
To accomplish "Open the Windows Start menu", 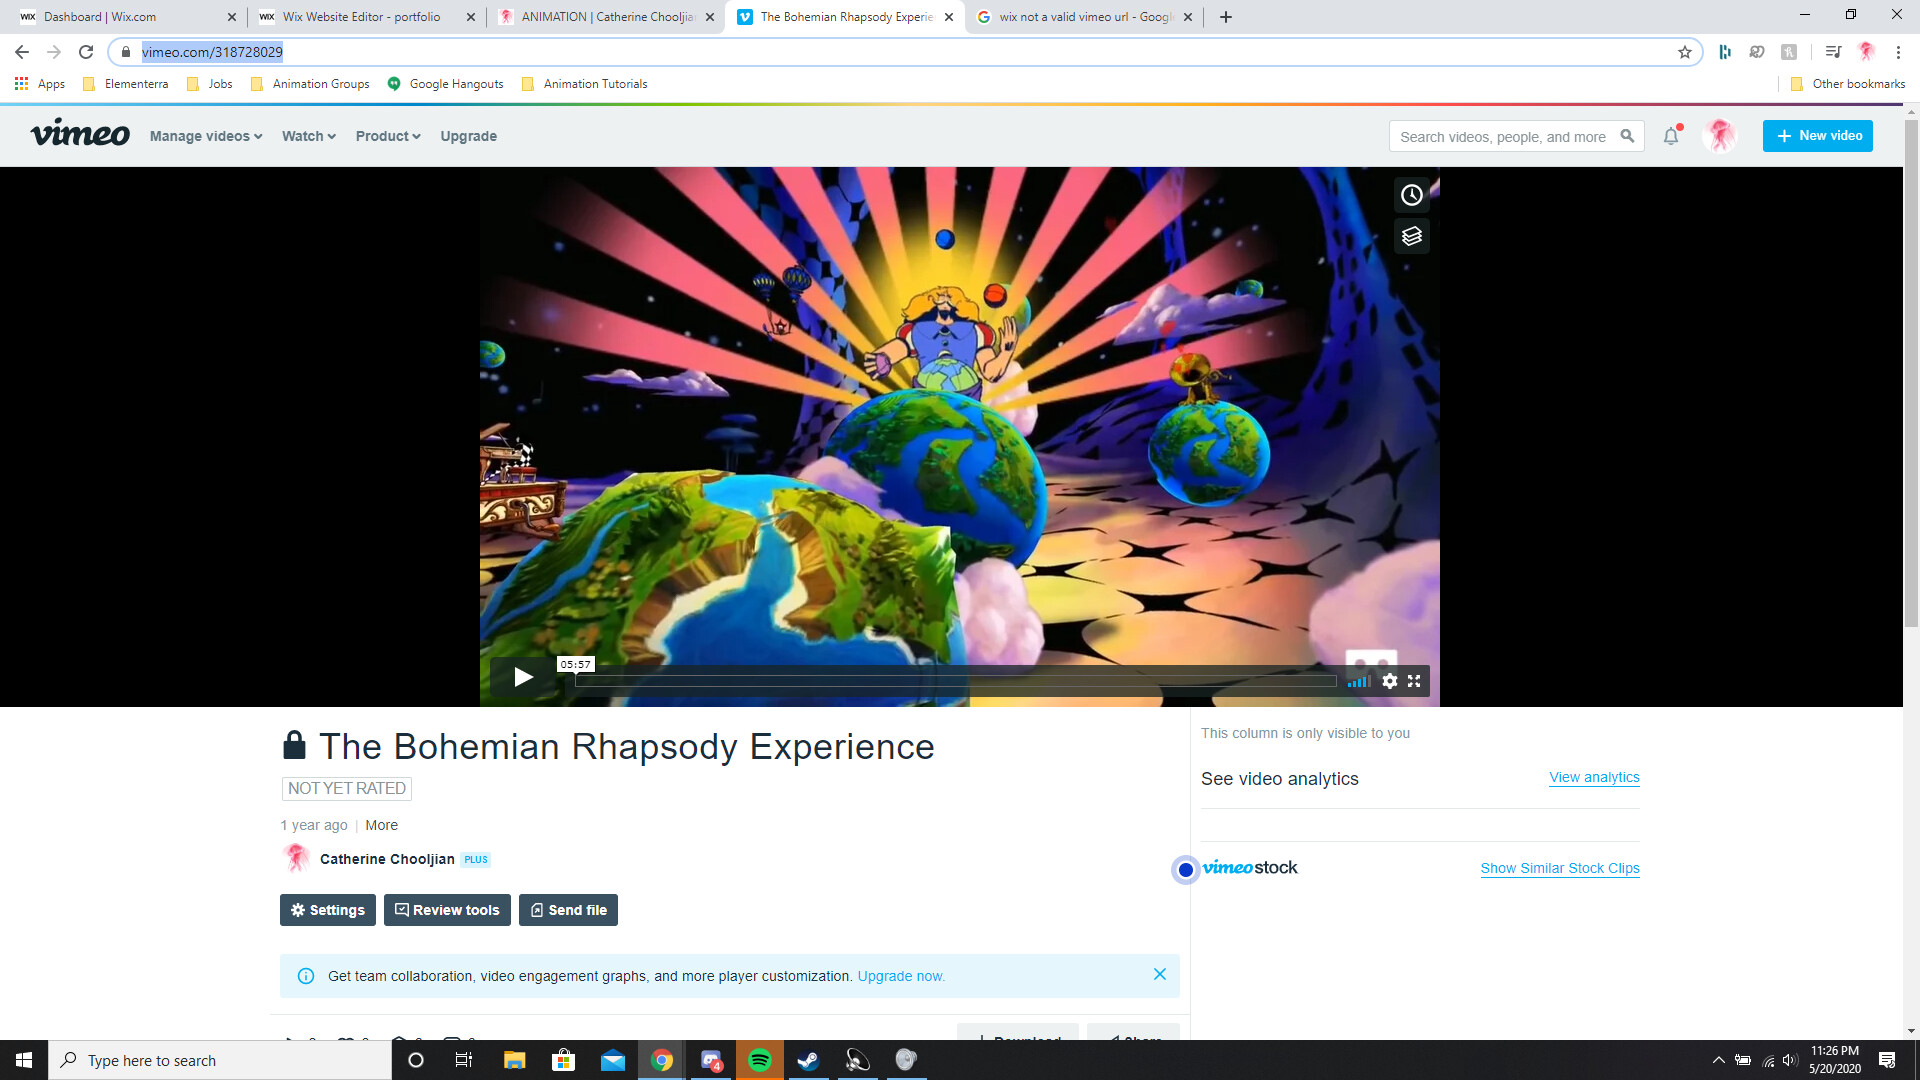I will [24, 1060].
